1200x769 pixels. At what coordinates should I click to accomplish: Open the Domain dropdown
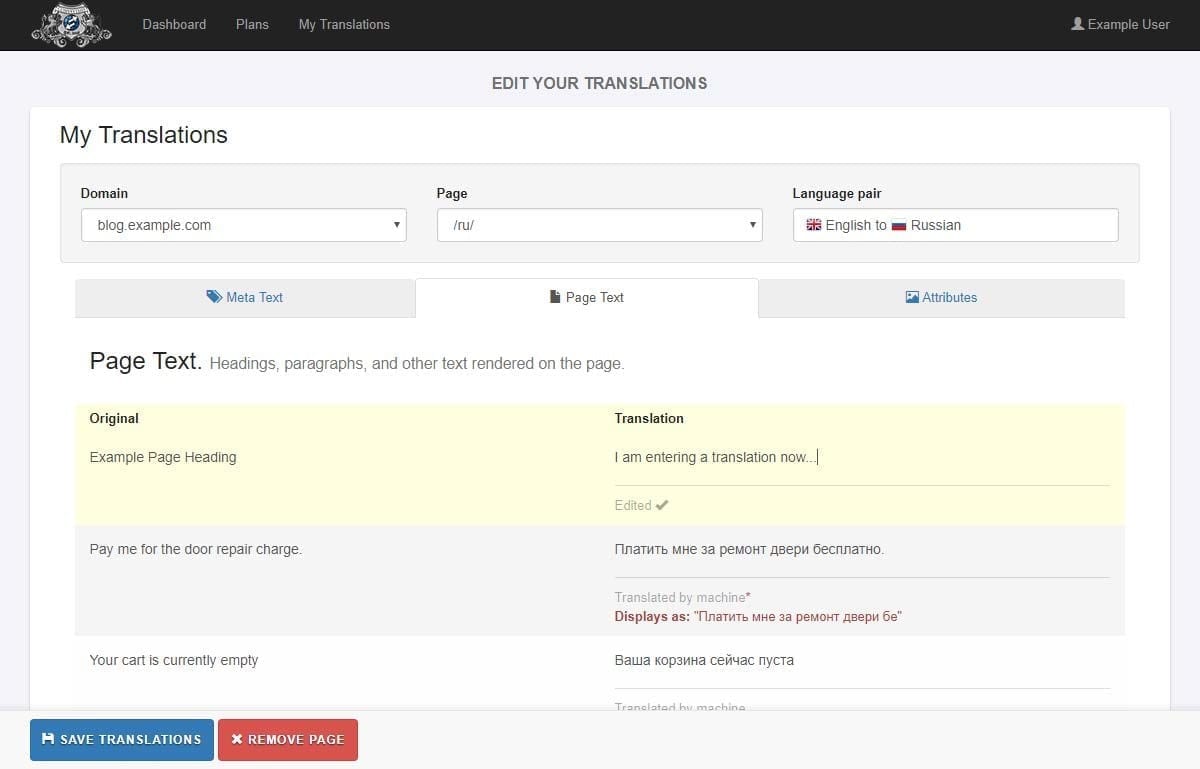click(x=243, y=225)
